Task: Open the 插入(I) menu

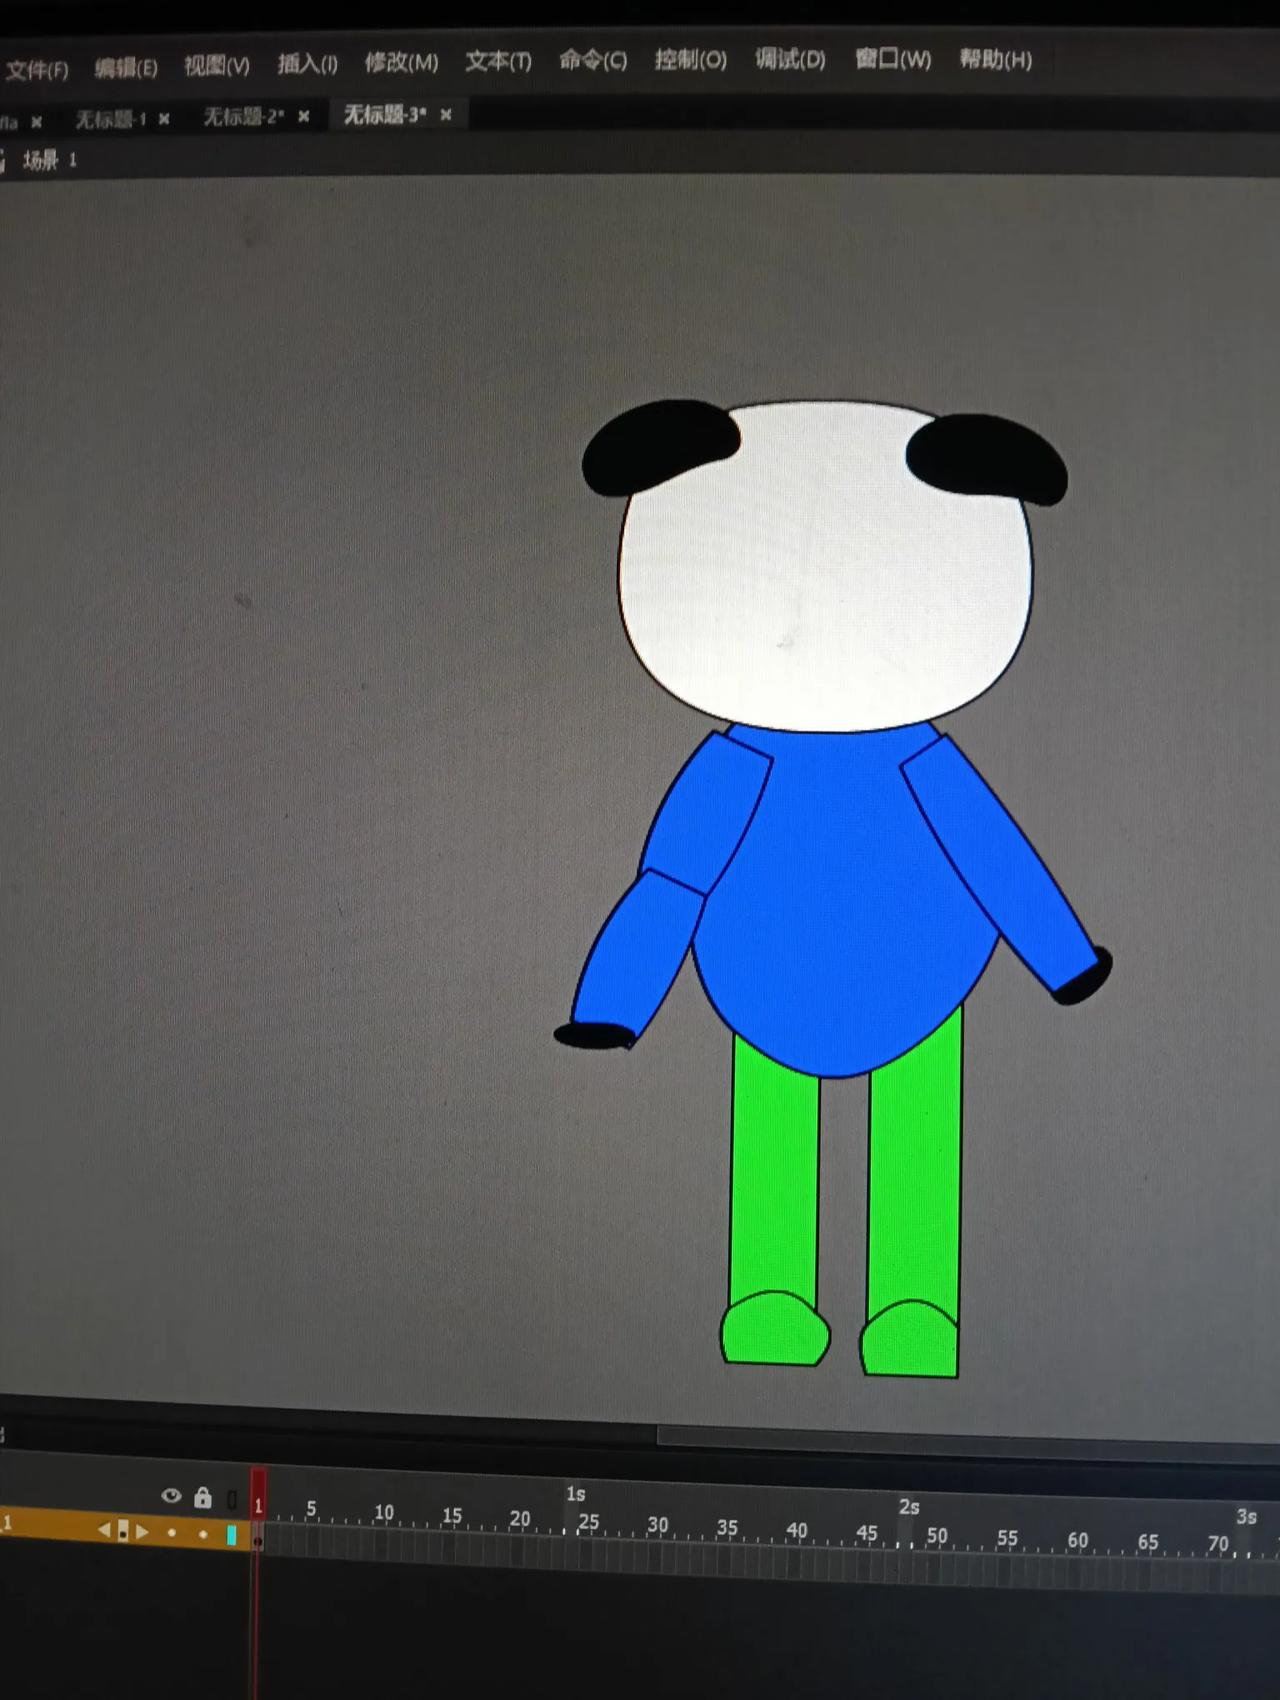Action: 308,64
